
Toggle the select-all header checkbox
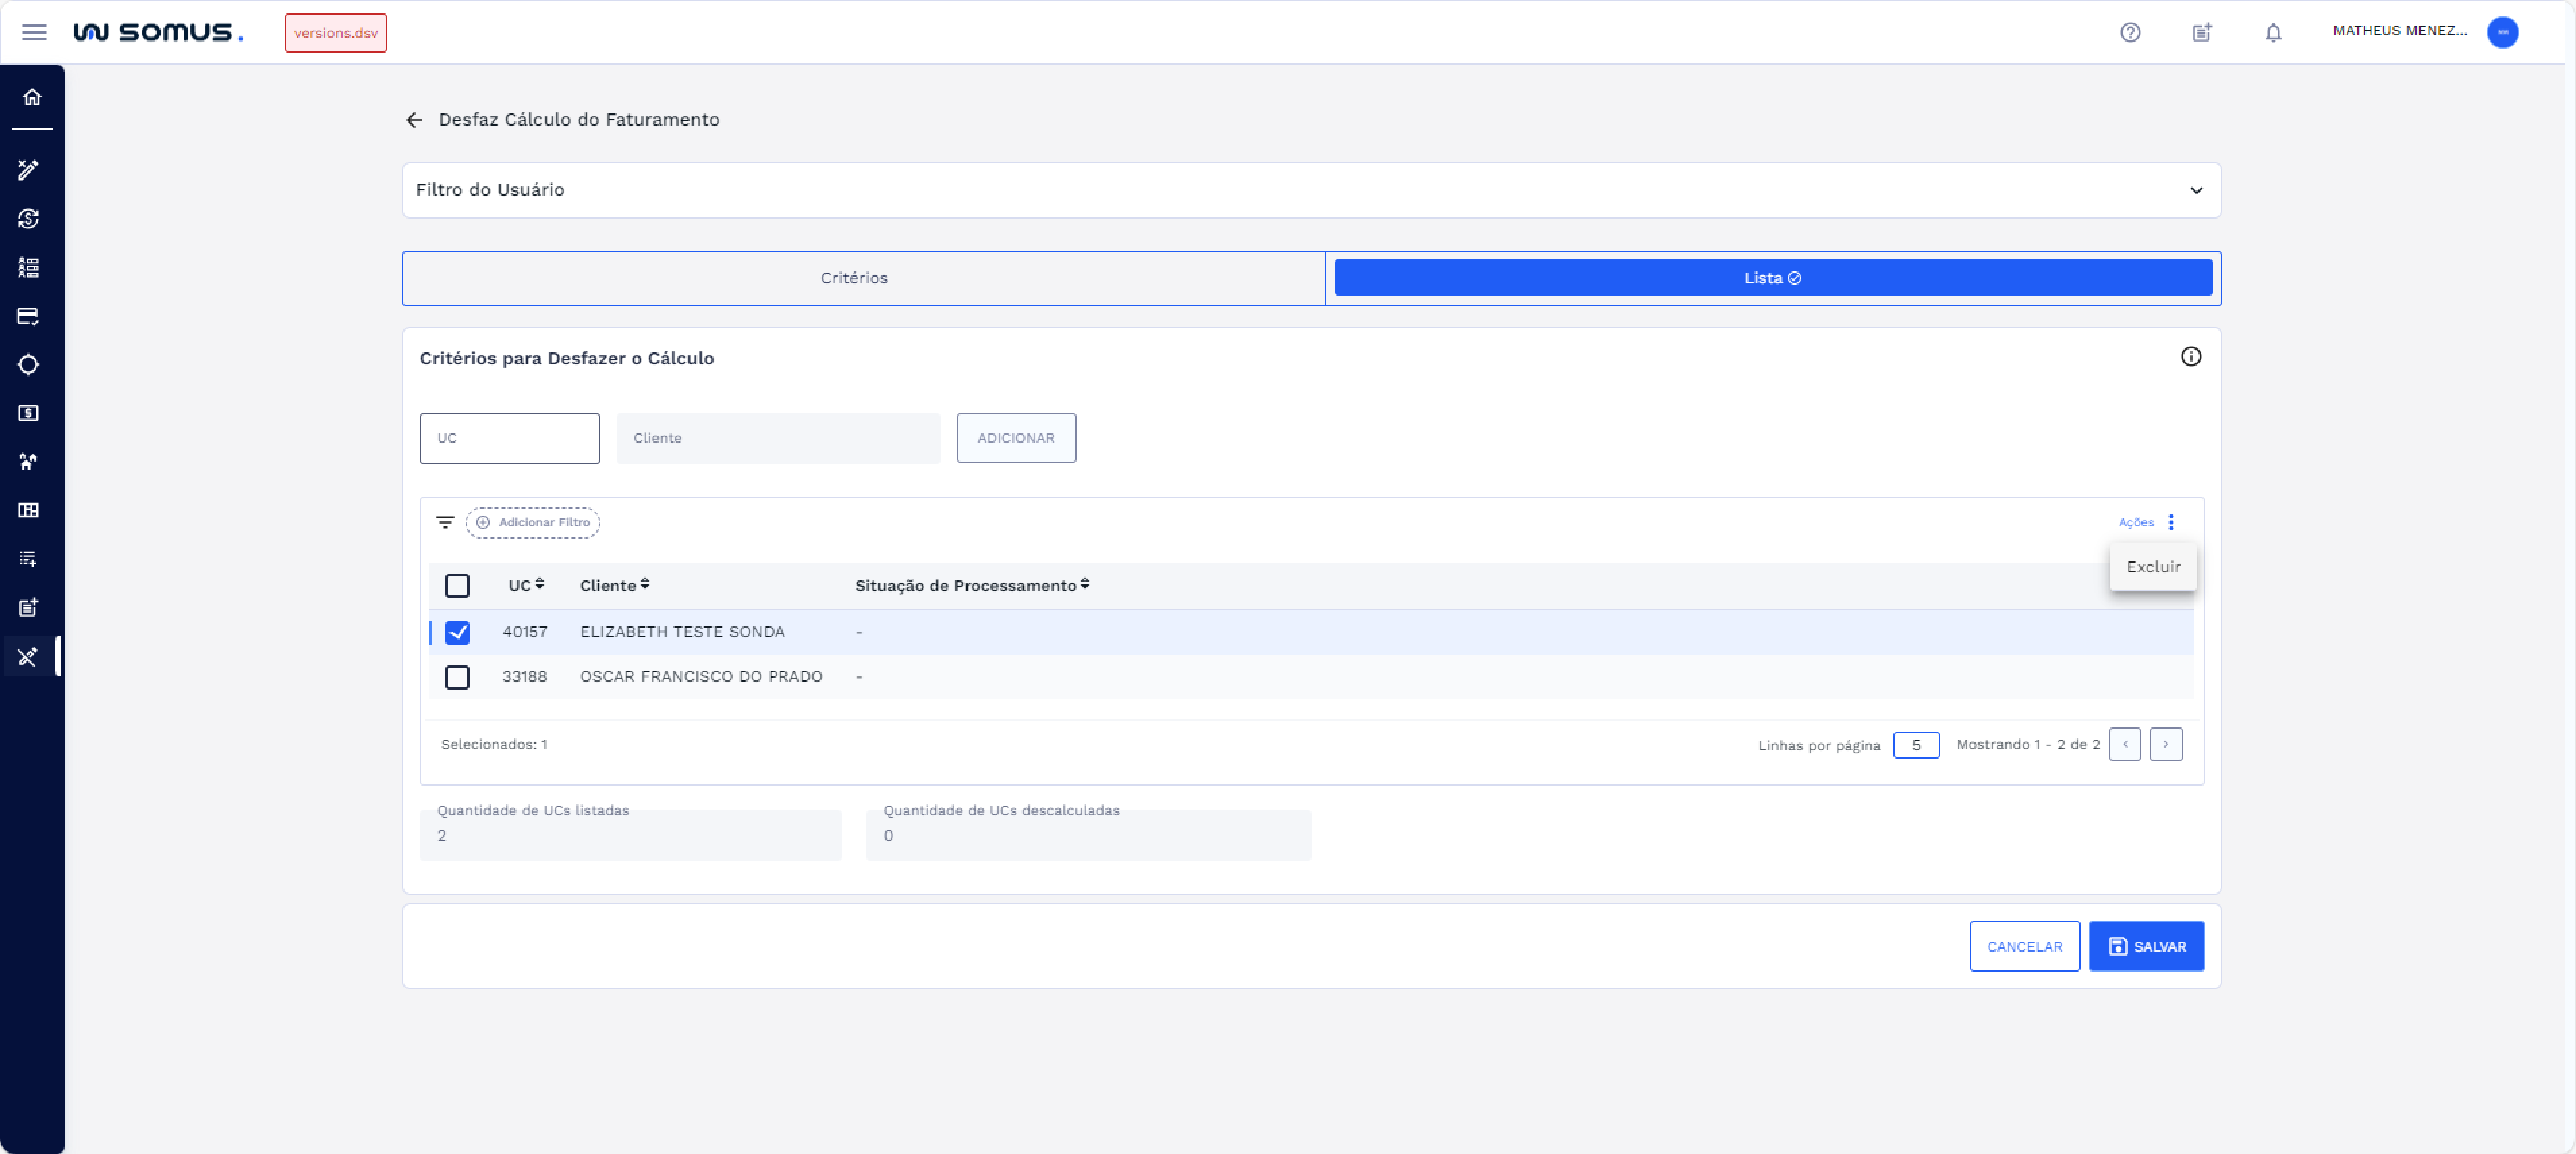pos(457,586)
